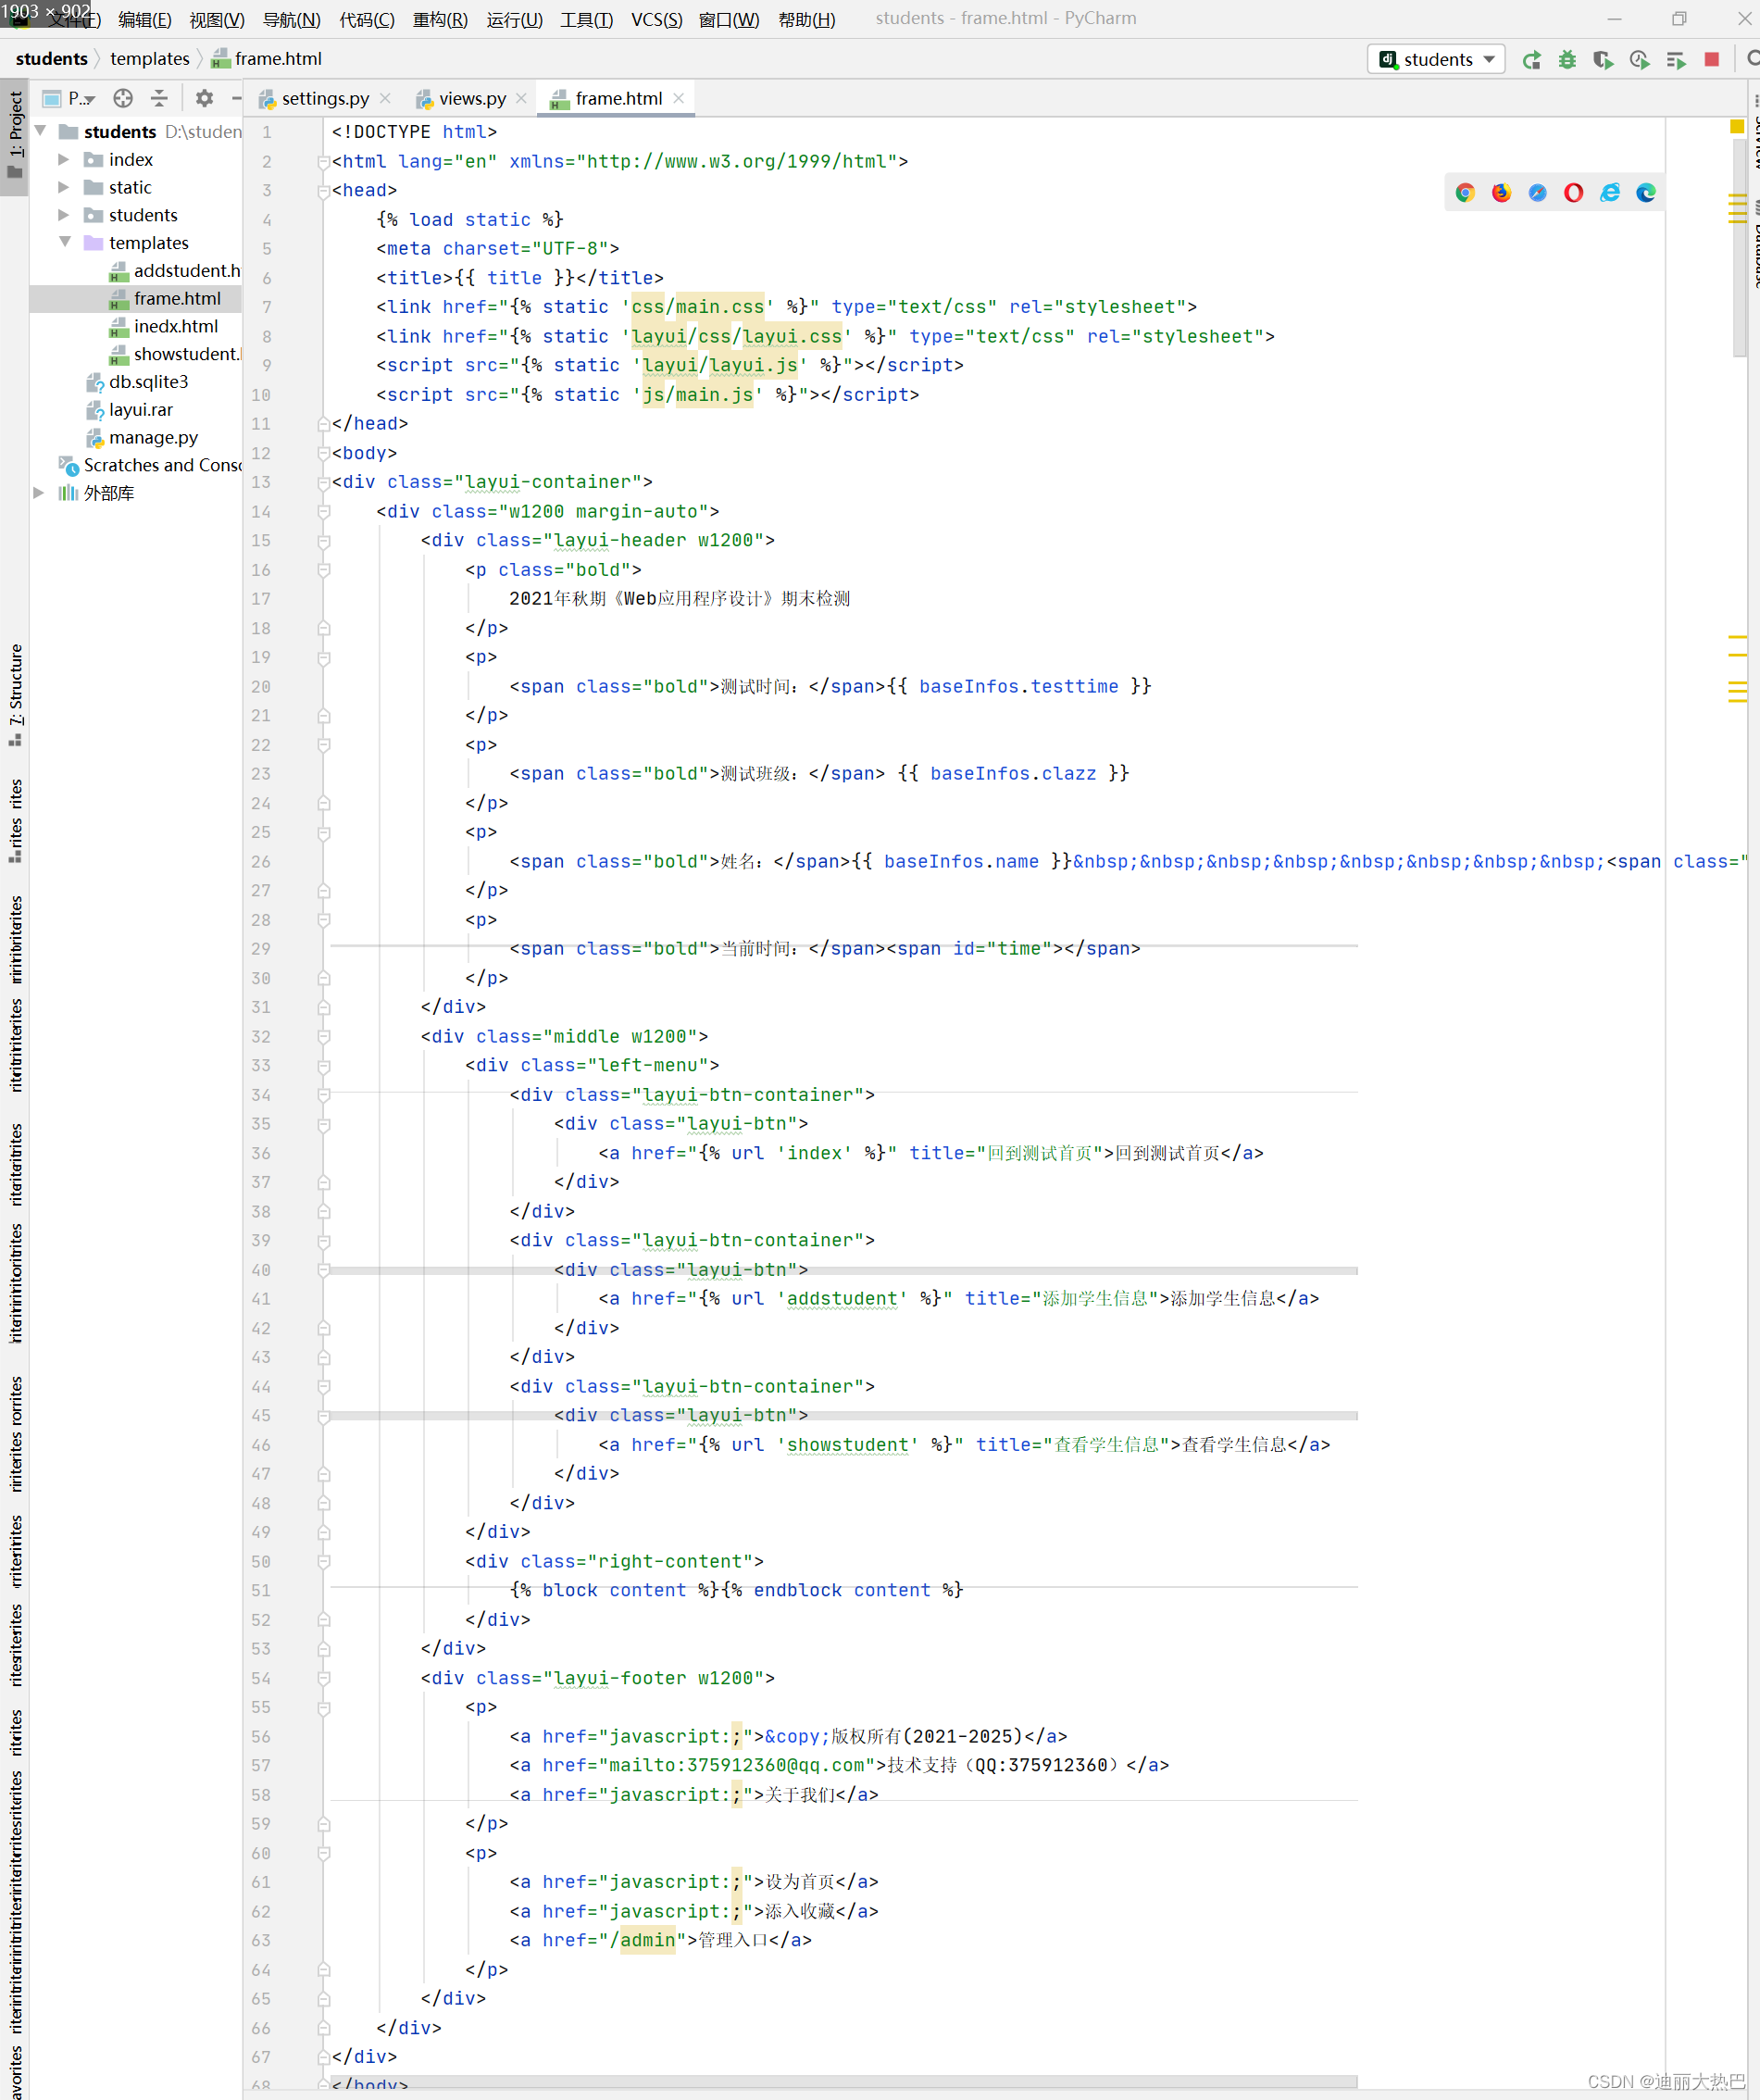Collapse the students root folder
Viewport: 1760px width, 2100px height.
tap(41, 131)
